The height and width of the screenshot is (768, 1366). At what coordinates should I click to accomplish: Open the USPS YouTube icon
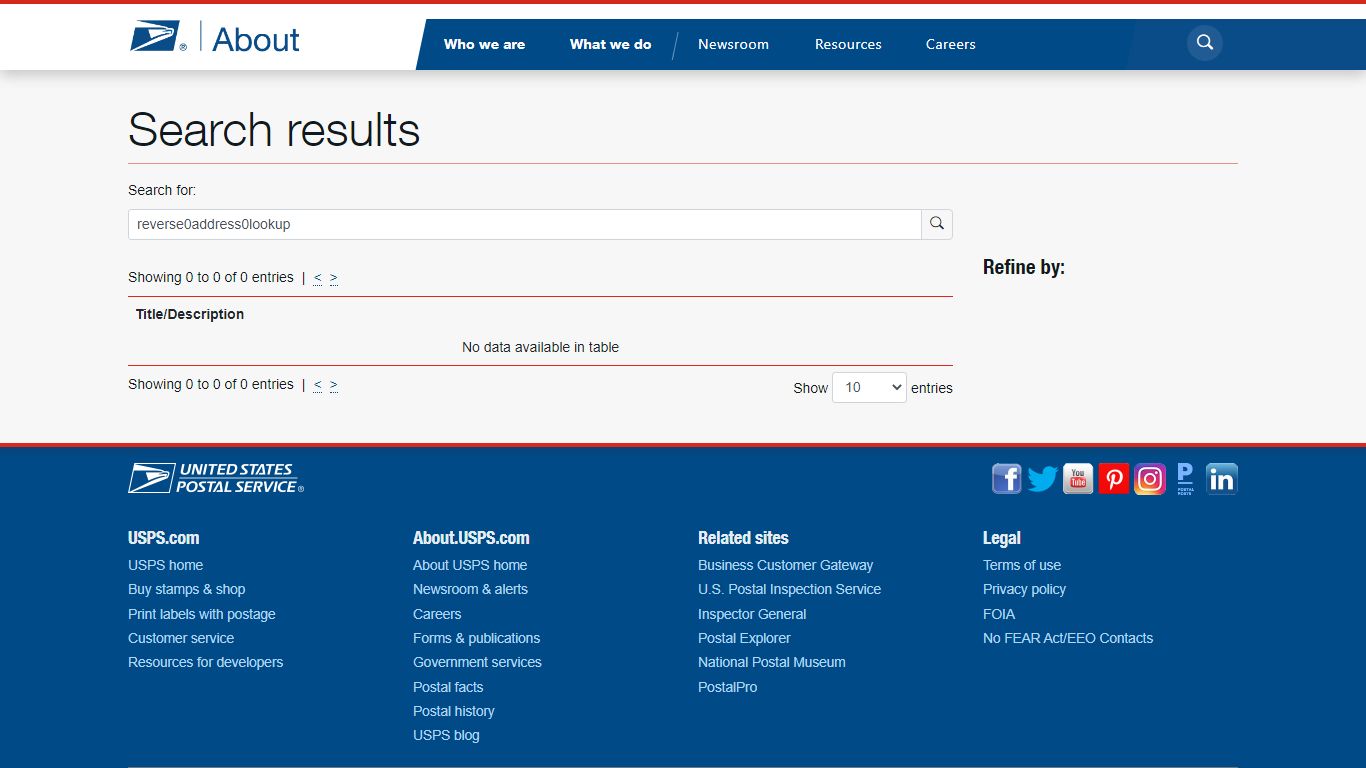coord(1078,479)
